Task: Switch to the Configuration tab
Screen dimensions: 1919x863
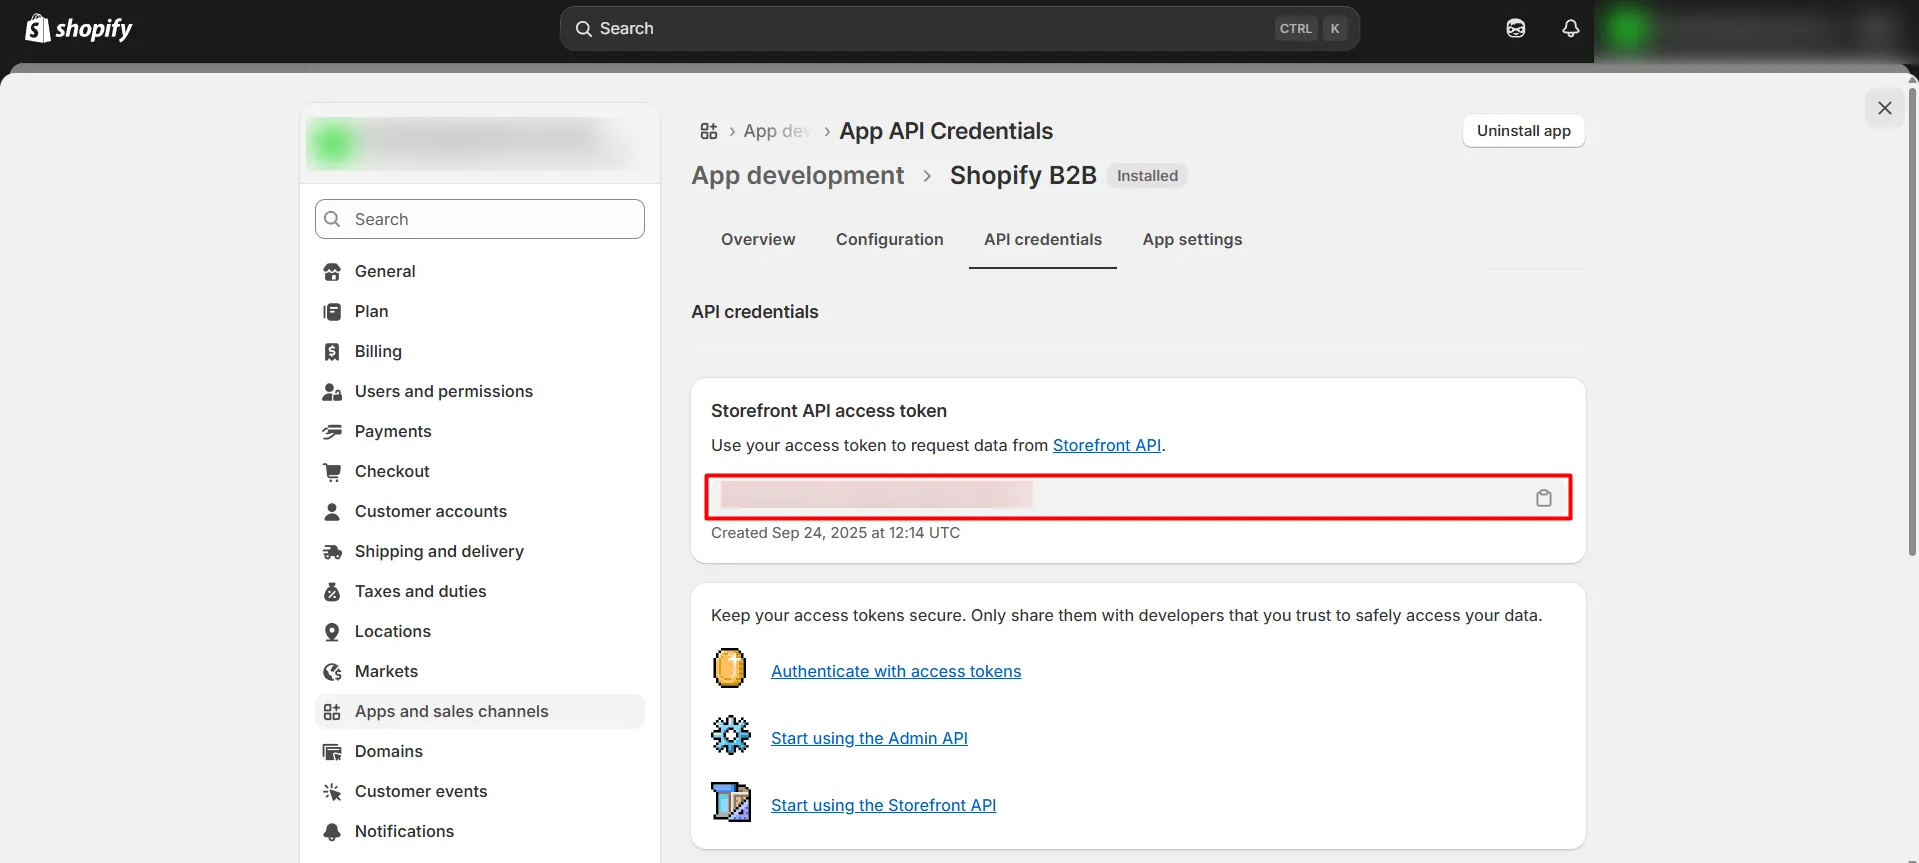Action: click(890, 240)
